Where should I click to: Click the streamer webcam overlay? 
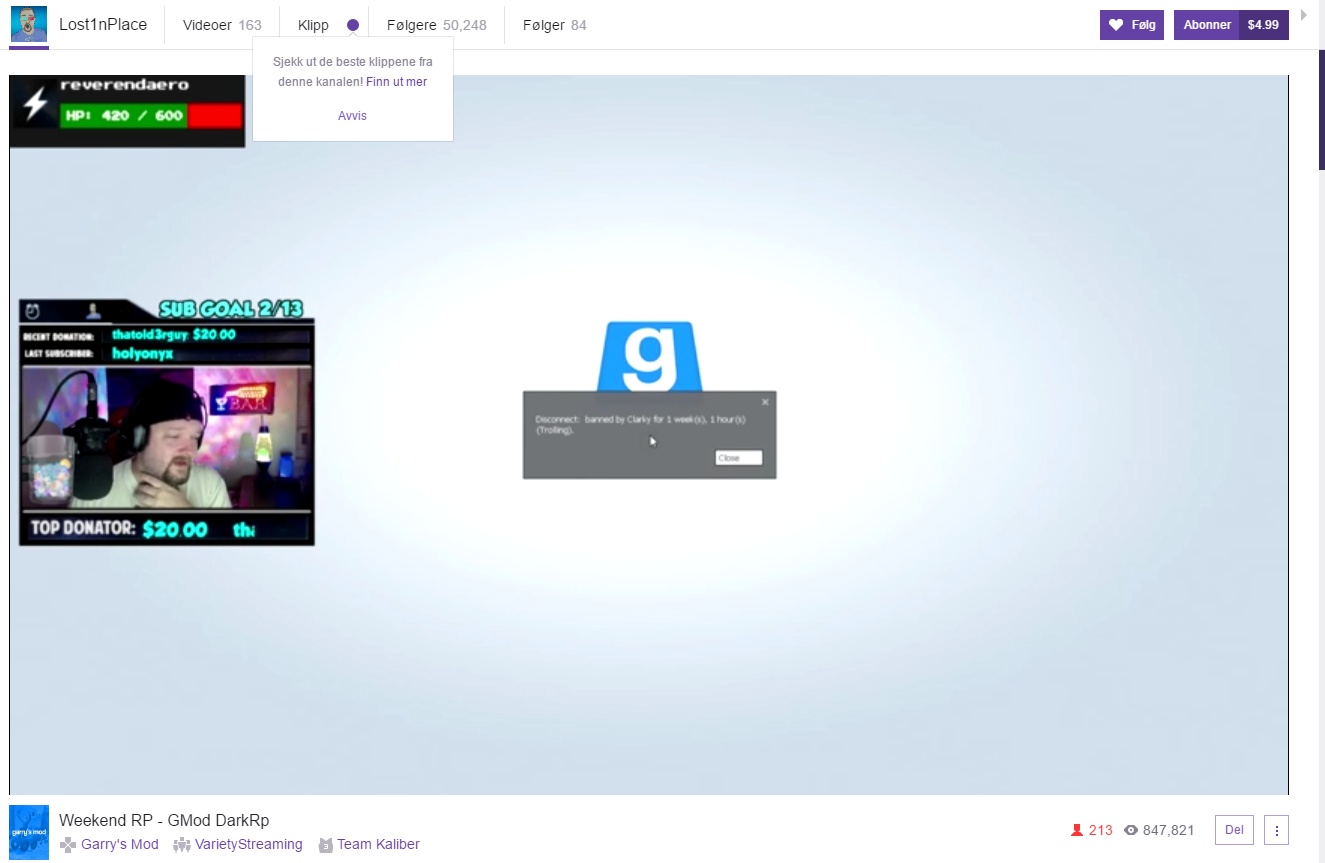167,440
